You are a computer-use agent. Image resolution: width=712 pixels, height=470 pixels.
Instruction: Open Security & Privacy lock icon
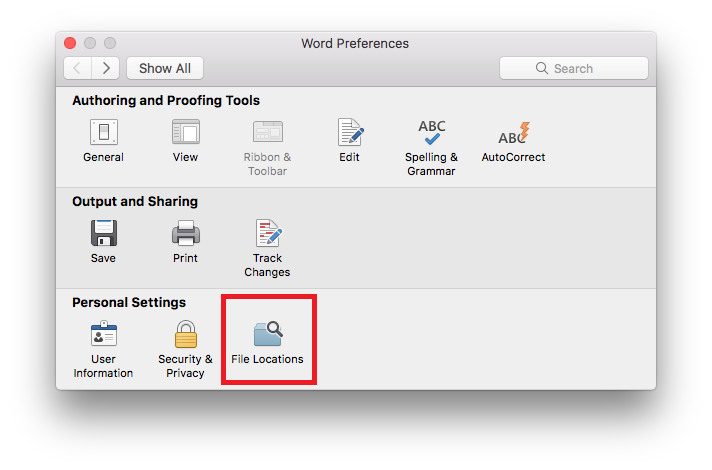click(185, 334)
